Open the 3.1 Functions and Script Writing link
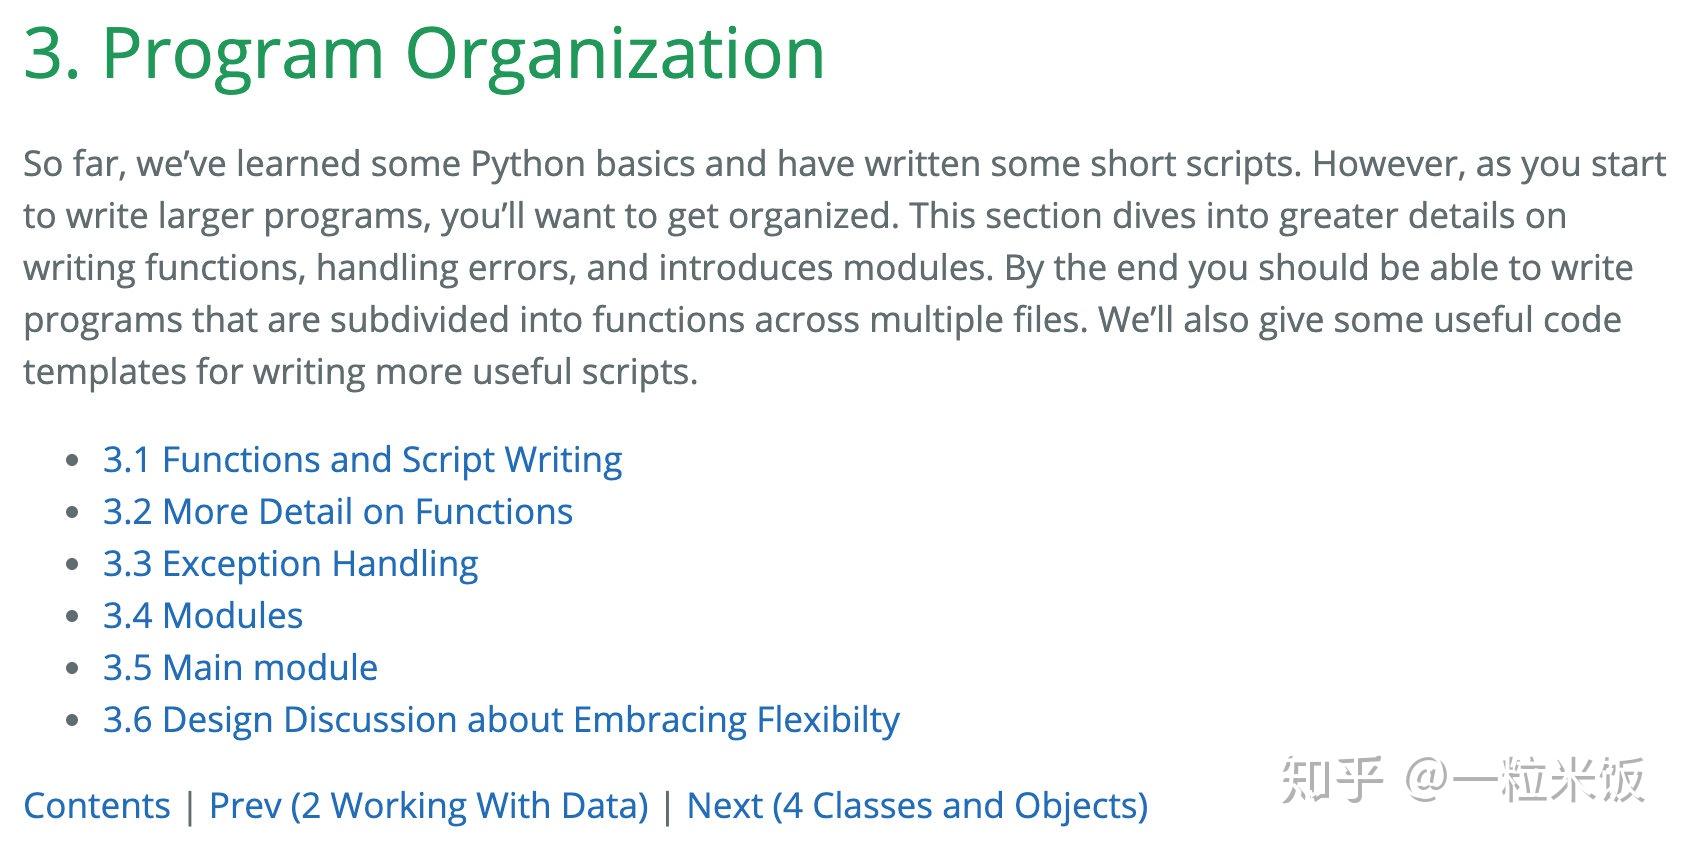Screen dimensions: 1688x848 coord(362,460)
